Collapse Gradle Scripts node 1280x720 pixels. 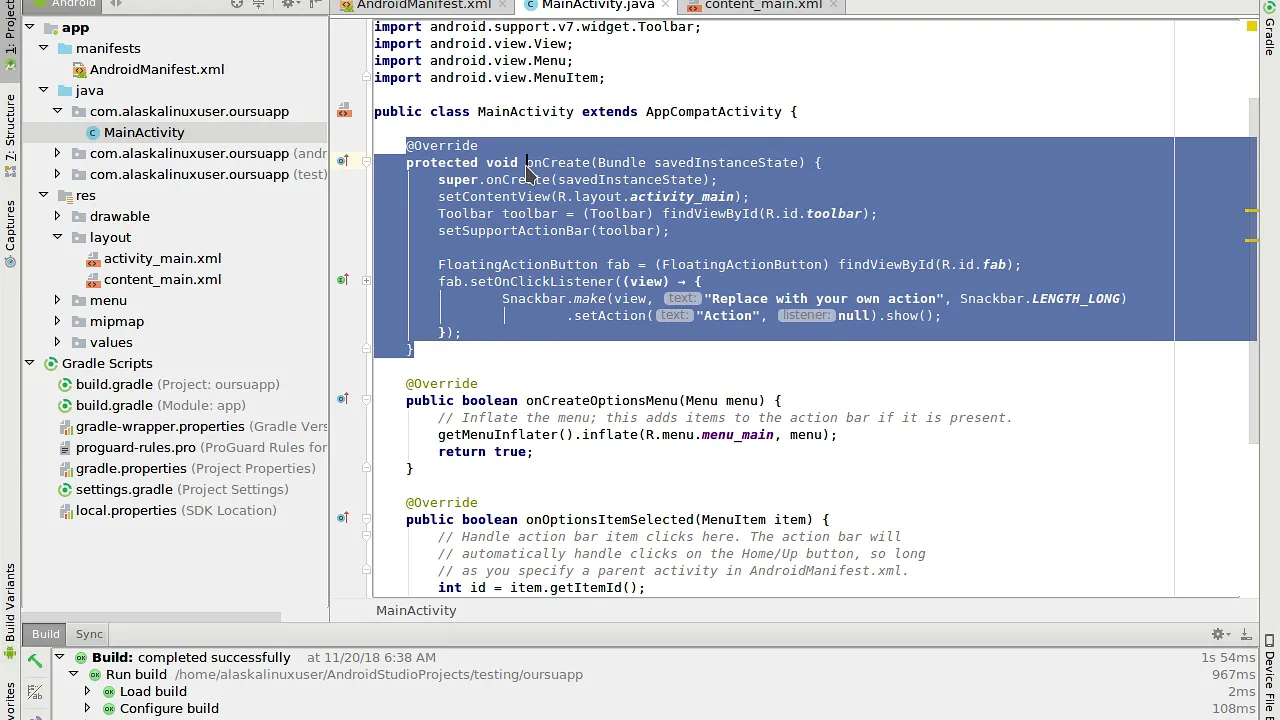(x=29, y=363)
